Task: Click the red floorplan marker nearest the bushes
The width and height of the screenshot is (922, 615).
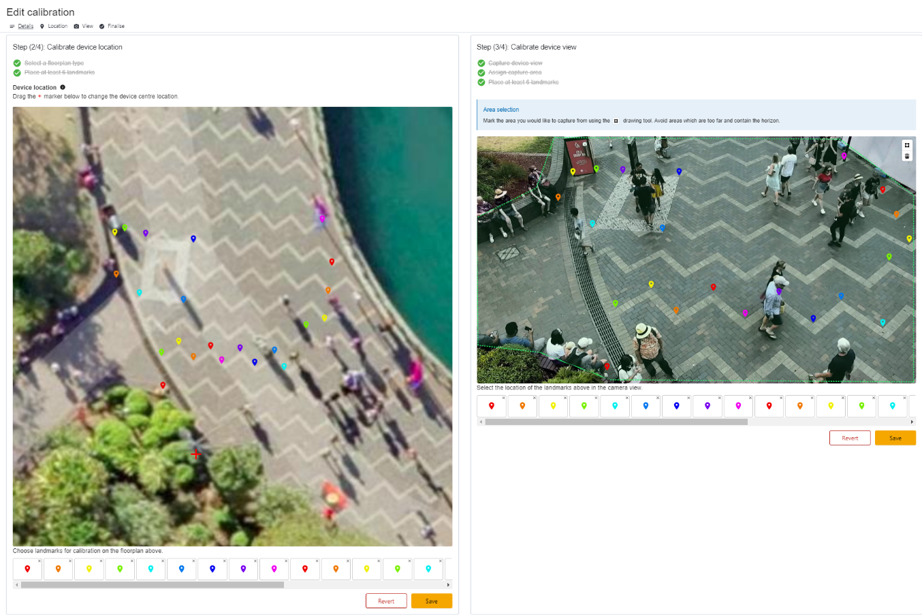Action: point(163,386)
